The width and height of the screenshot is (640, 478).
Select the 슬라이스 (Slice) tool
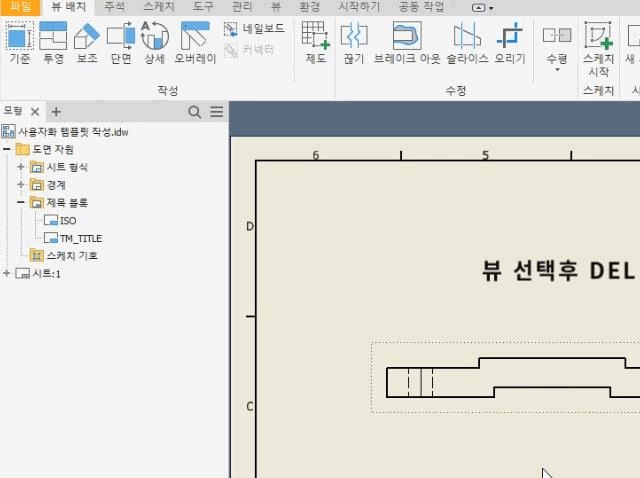pyautogui.click(x=467, y=43)
